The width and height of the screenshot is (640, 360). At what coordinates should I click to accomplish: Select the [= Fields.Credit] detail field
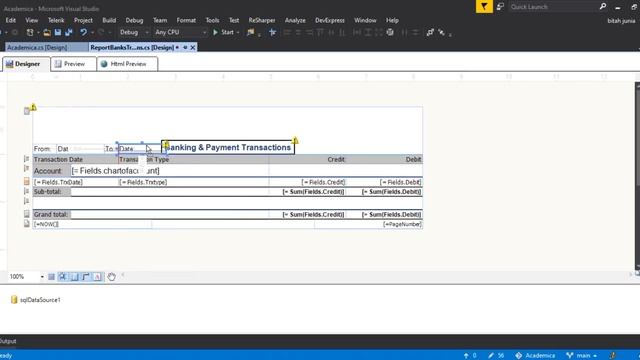pos(308,182)
